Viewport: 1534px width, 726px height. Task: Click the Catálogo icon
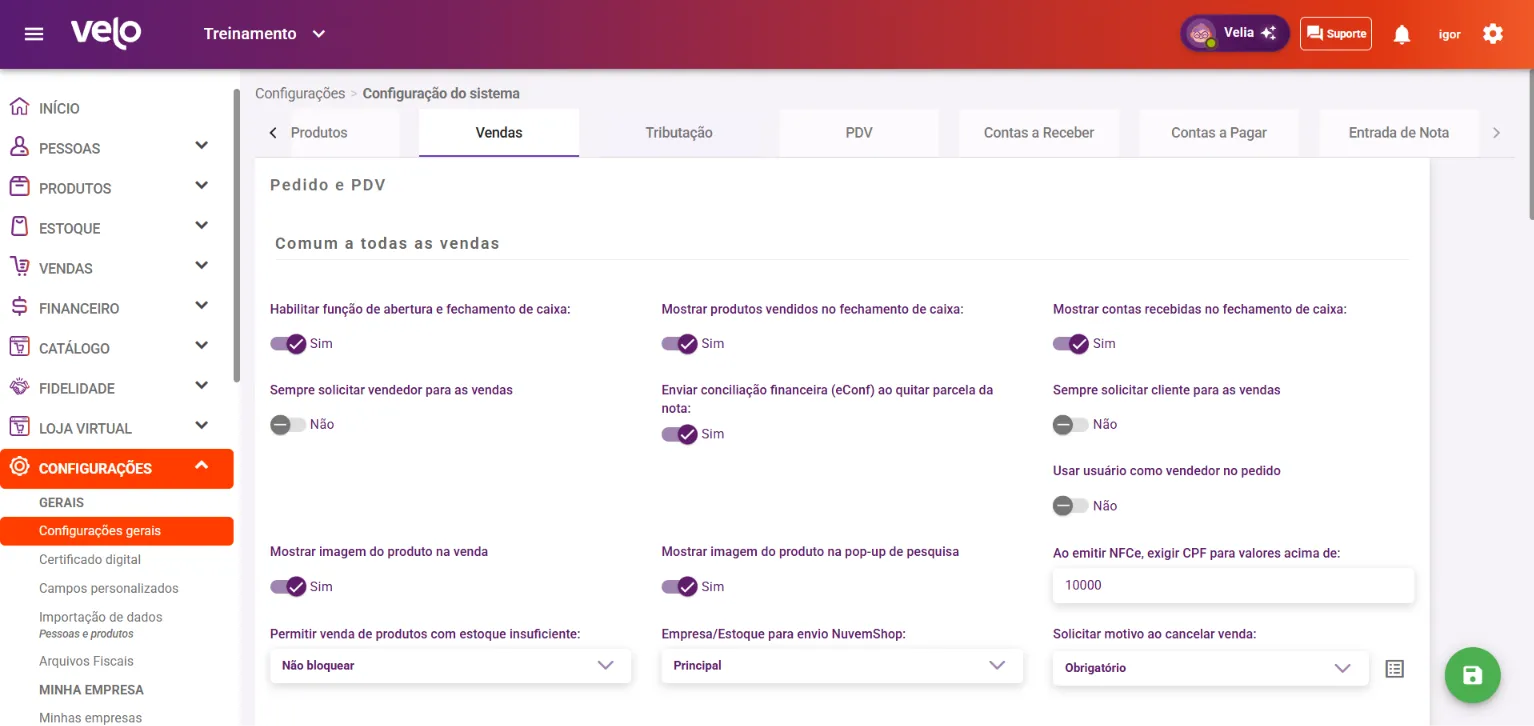click(19, 347)
